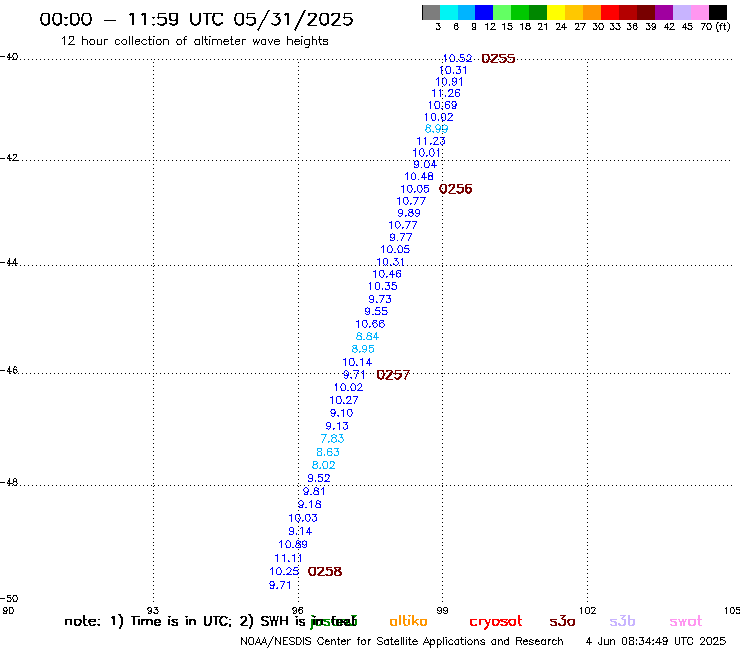Viewport: 740px width, 650px height.
Task: Click the pink swatch in the color scale
Action: [x=699, y=12]
